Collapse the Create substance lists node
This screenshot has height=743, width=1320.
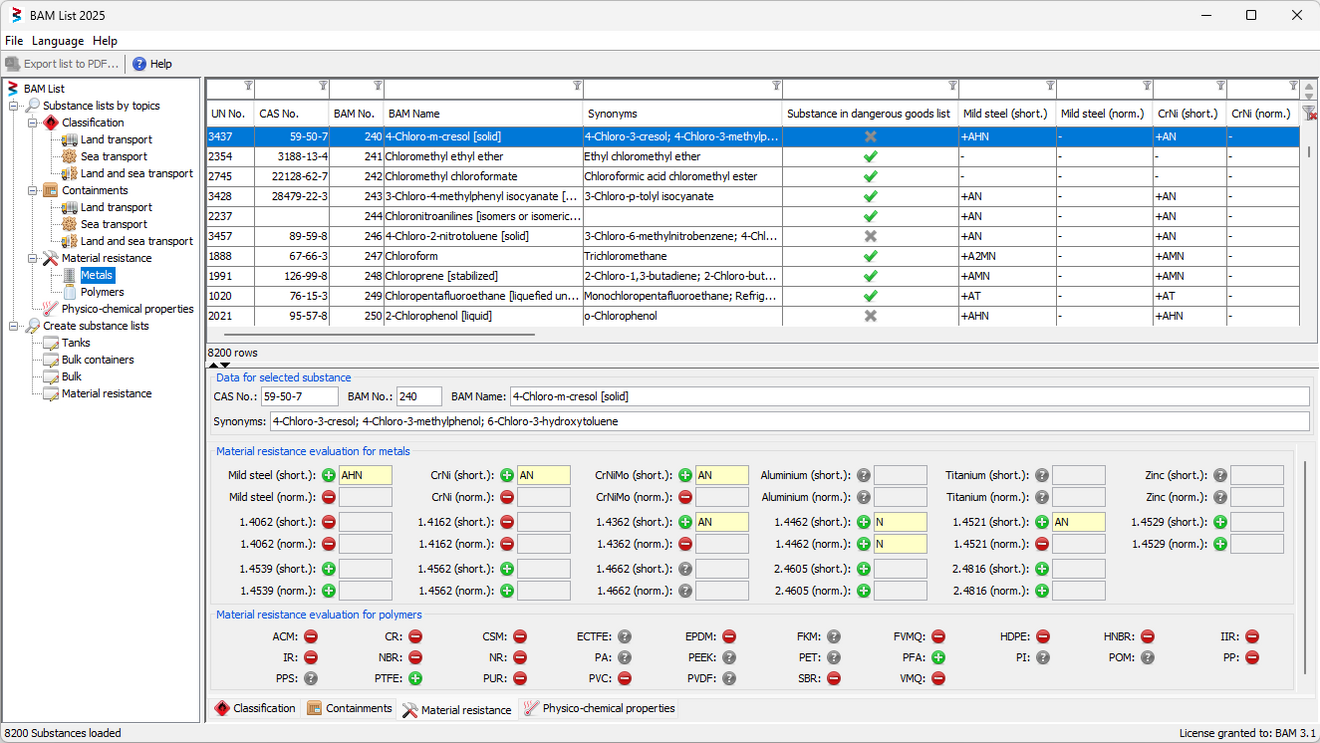click(x=13, y=326)
